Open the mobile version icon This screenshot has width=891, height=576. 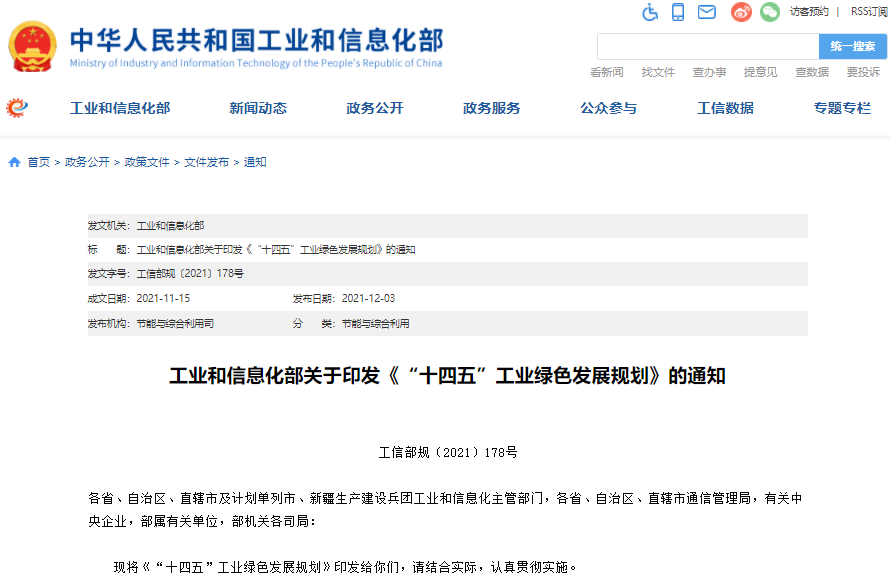(679, 13)
